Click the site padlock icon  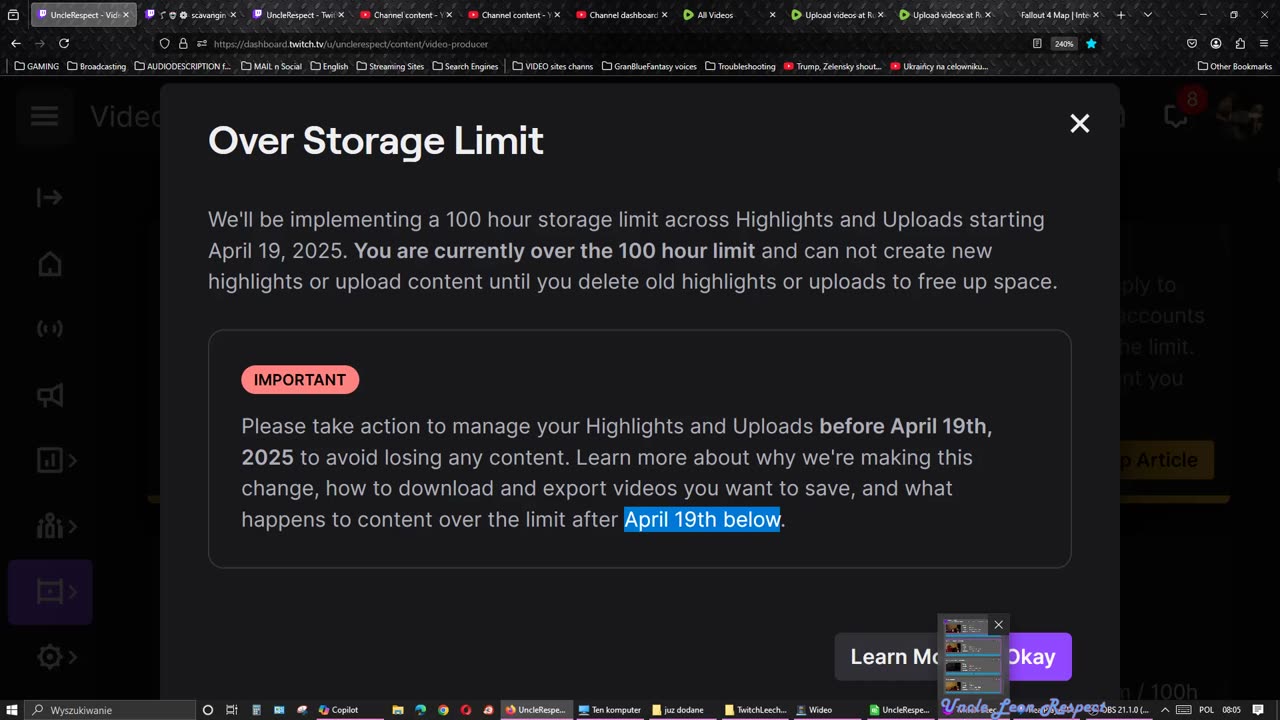(x=183, y=44)
